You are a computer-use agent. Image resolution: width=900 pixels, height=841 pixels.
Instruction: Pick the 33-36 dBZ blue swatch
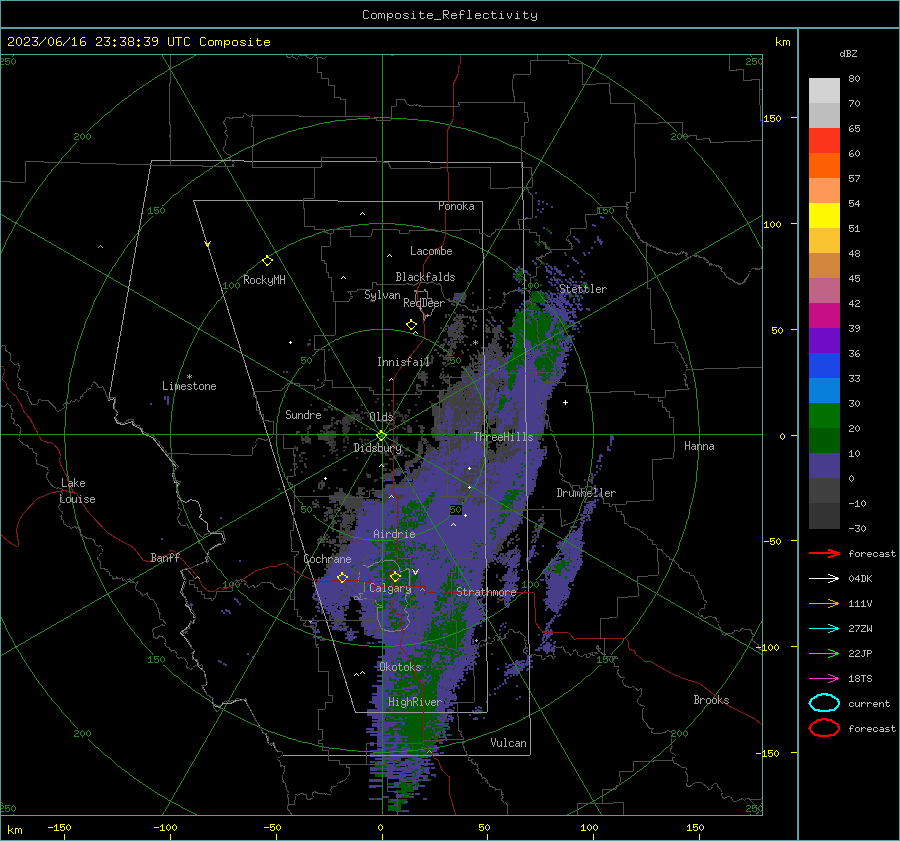pos(824,366)
